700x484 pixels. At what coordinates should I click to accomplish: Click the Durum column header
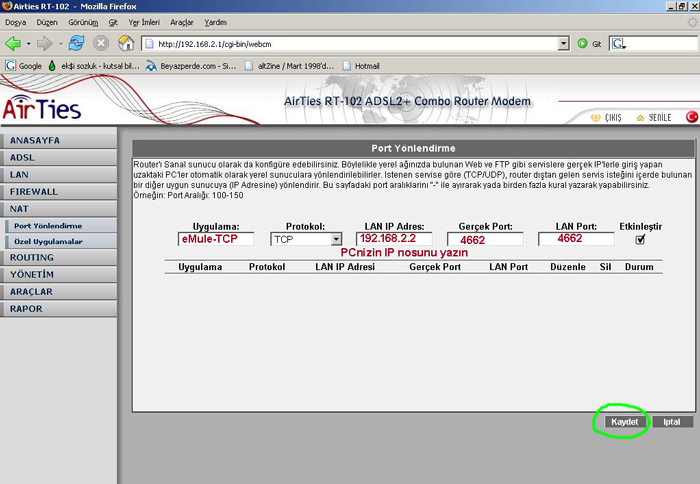tap(639, 267)
